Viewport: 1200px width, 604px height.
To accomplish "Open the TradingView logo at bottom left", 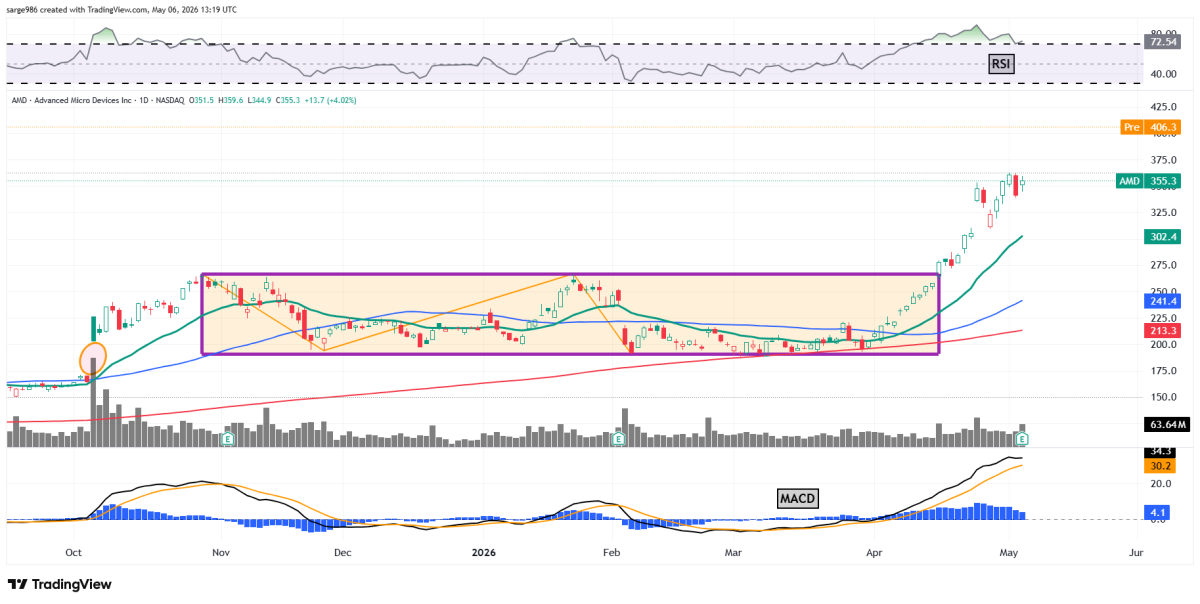I will 60,584.
